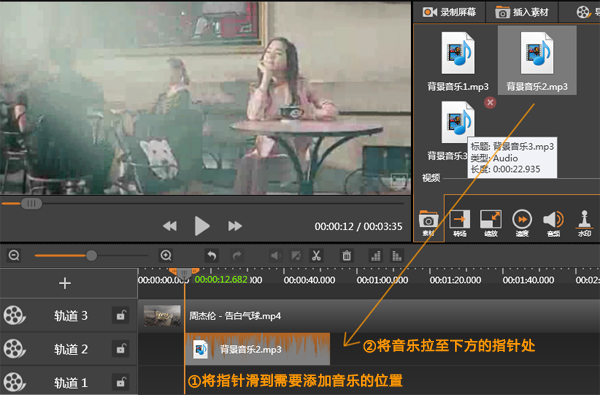The width and height of the screenshot is (600, 395).
Task: Undo the last edit
Action: (212, 255)
